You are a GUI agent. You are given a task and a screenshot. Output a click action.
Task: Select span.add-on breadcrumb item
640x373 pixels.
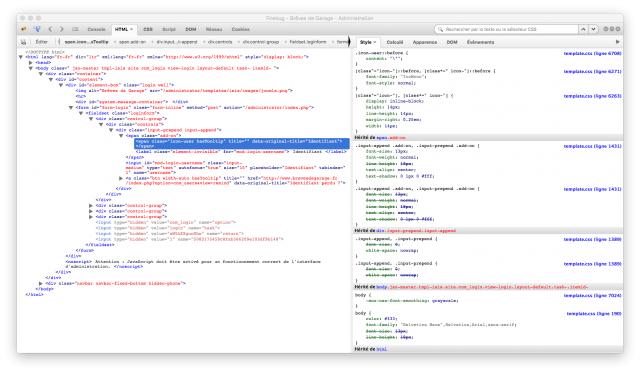(x=132, y=42)
